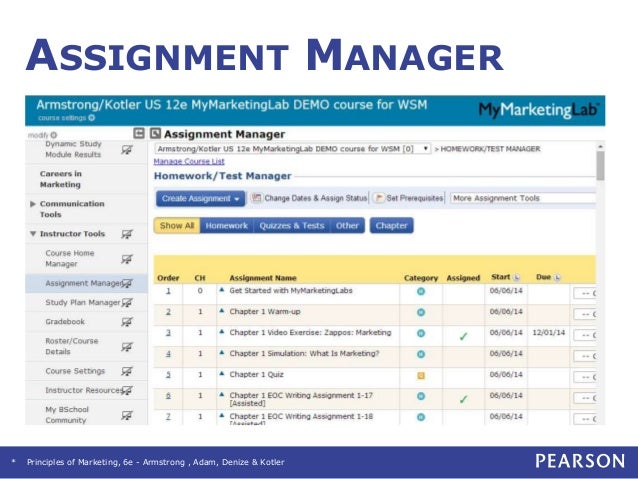Click category icon for Chapter 1 Simulation
Image resolution: width=638 pixels, height=479 pixels.
[421, 354]
